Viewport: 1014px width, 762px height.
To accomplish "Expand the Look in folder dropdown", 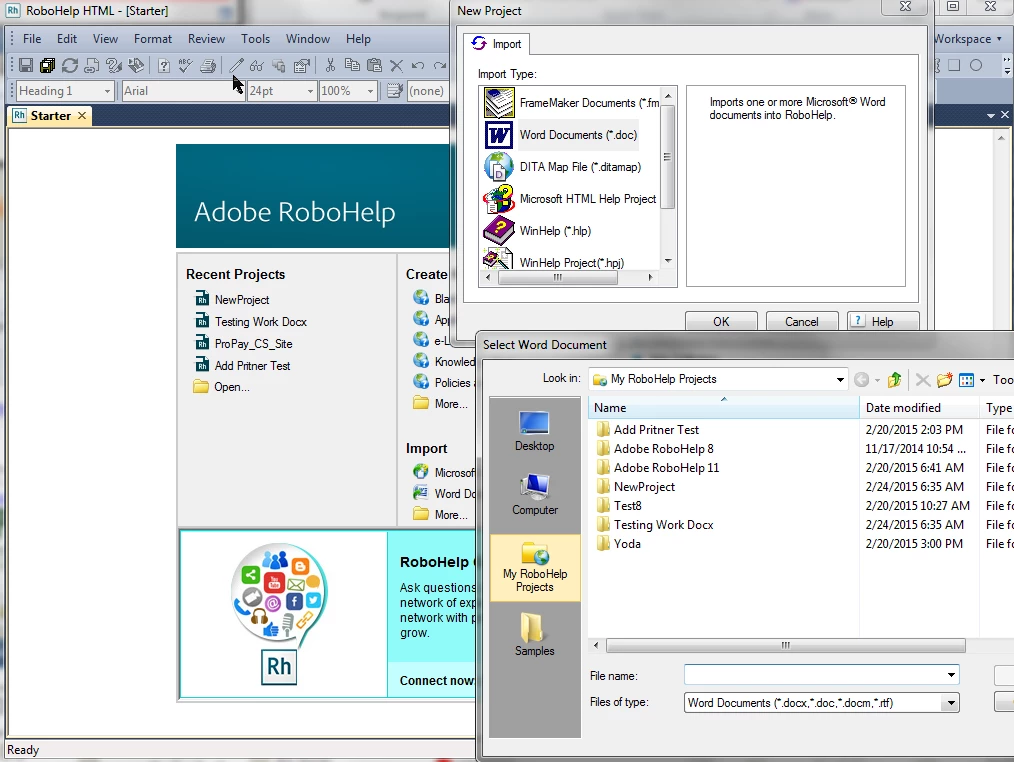I will (839, 379).
